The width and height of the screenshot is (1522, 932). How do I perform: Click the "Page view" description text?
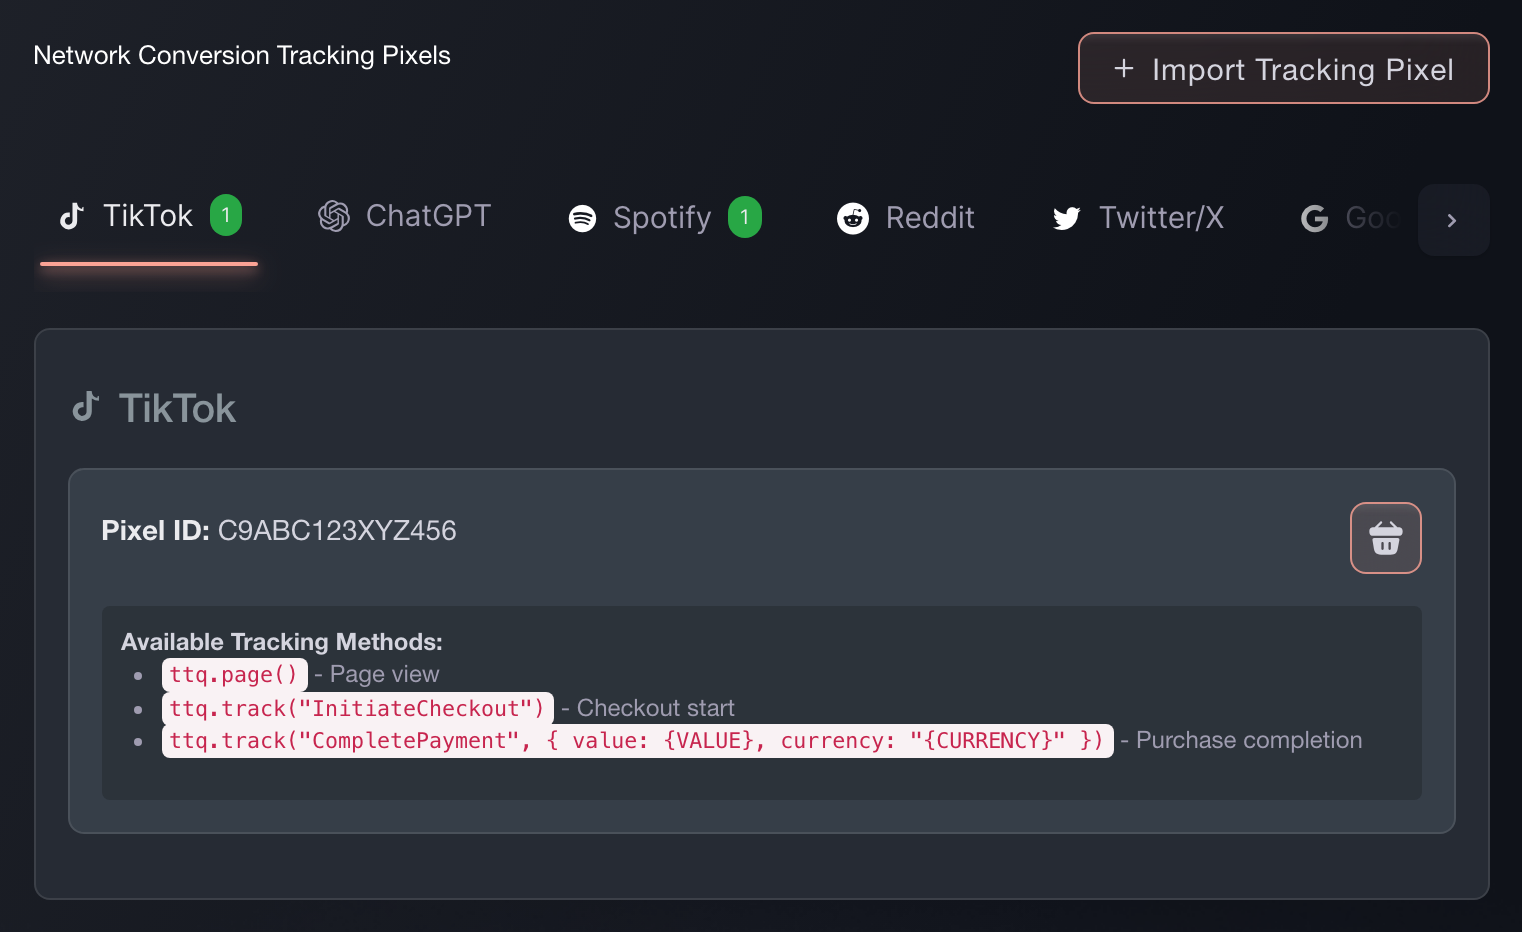pyautogui.click(x=384, y=674)
